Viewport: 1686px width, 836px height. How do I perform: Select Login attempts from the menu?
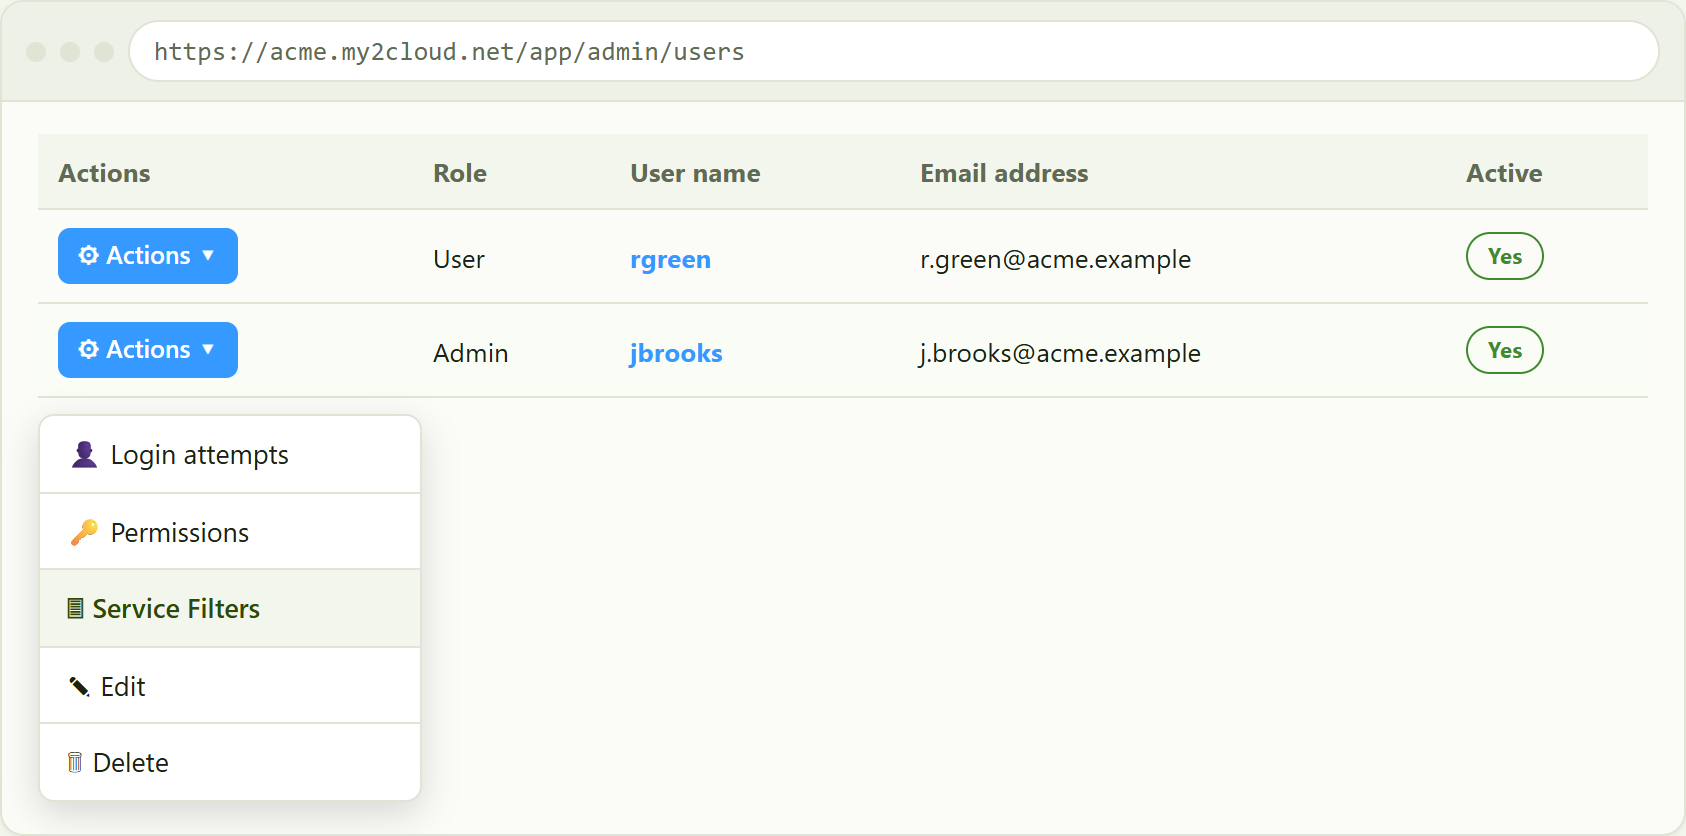230,455
